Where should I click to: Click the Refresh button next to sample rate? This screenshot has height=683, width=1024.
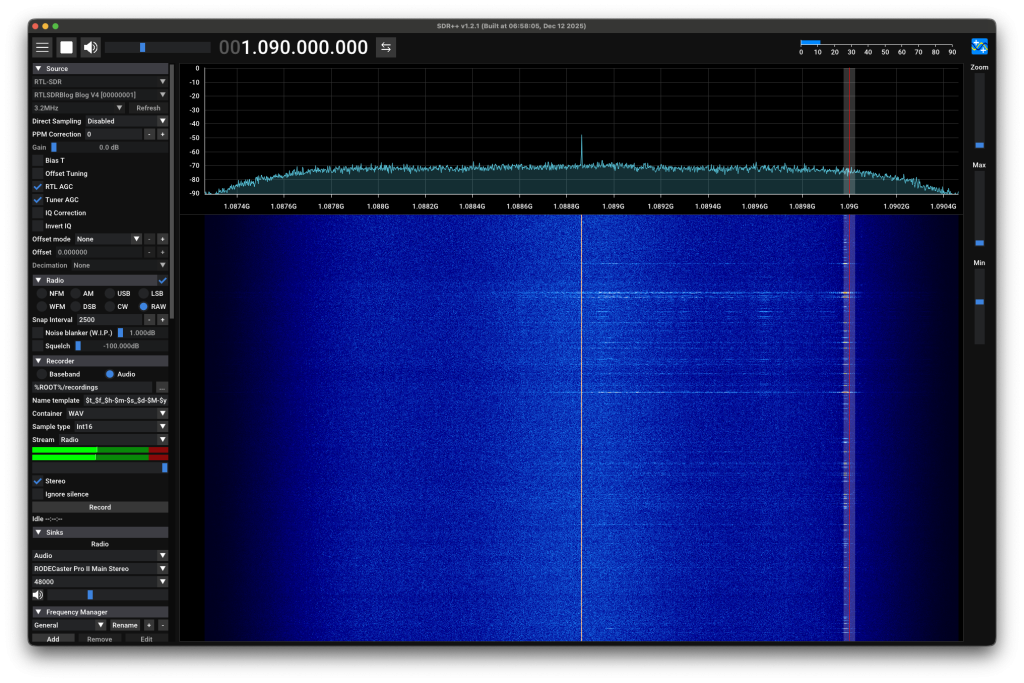coord(147,107)
